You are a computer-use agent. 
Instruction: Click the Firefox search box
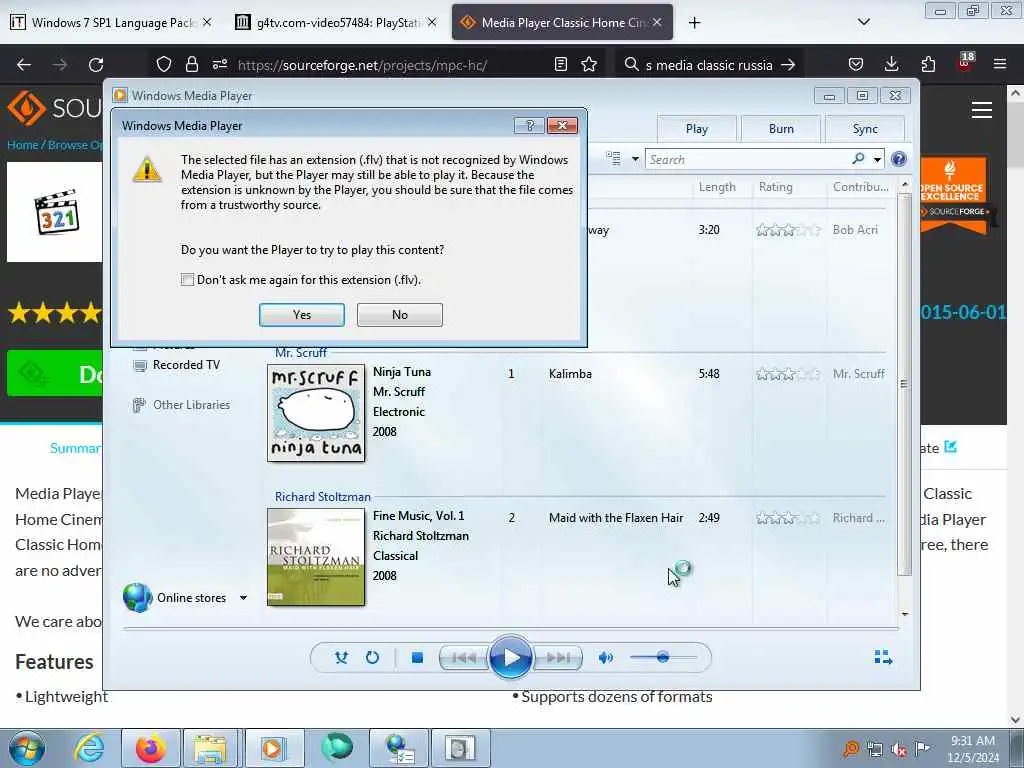coord(709,65)
